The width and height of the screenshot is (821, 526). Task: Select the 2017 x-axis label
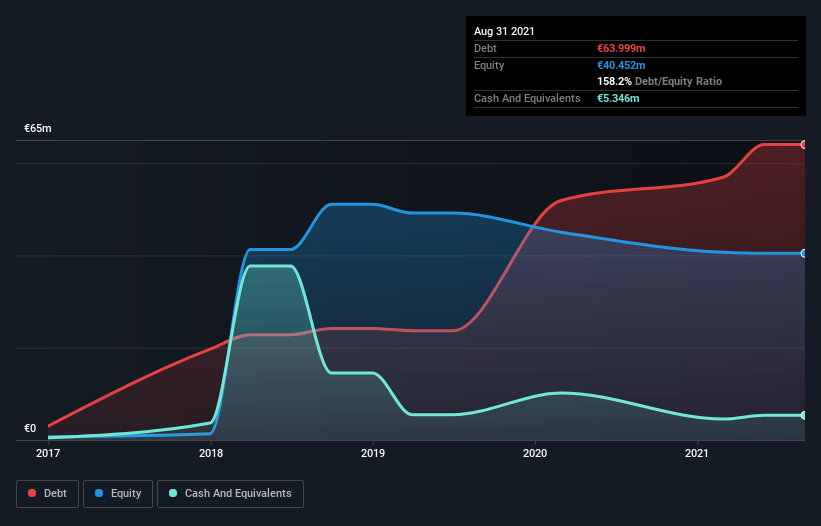(x=48, y=453)
